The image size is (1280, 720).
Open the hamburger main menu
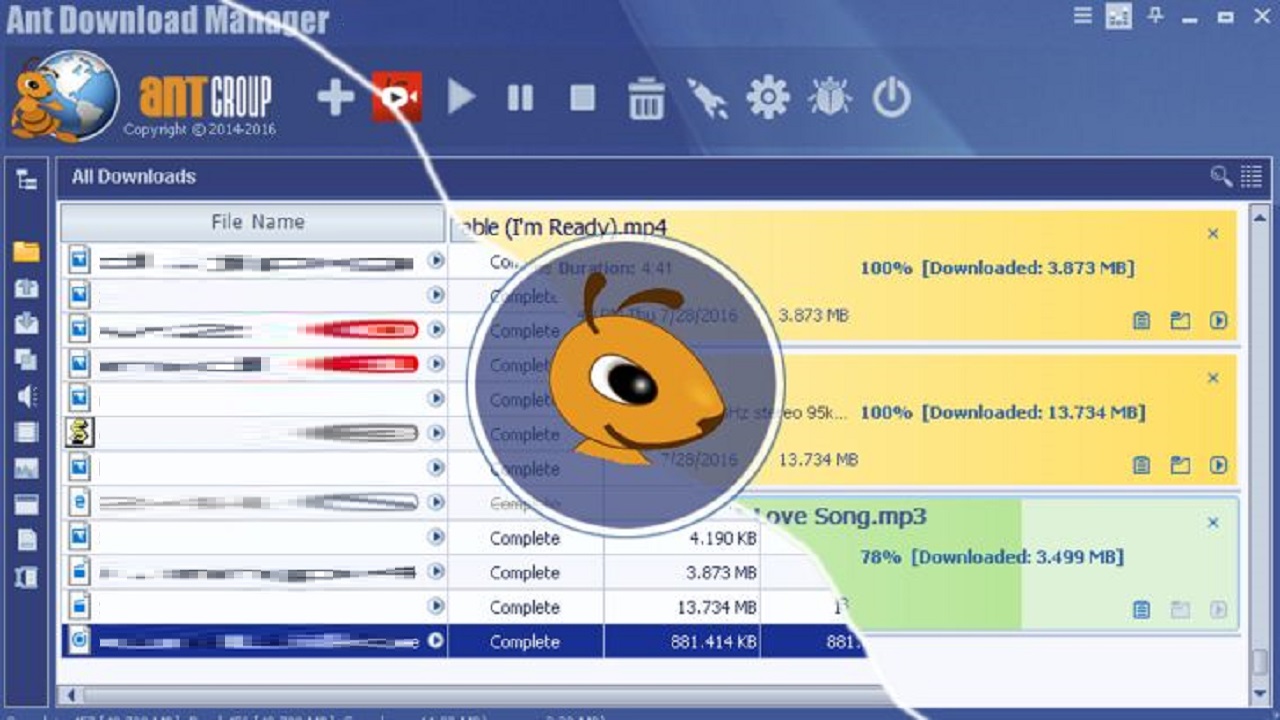point(1083,16)
